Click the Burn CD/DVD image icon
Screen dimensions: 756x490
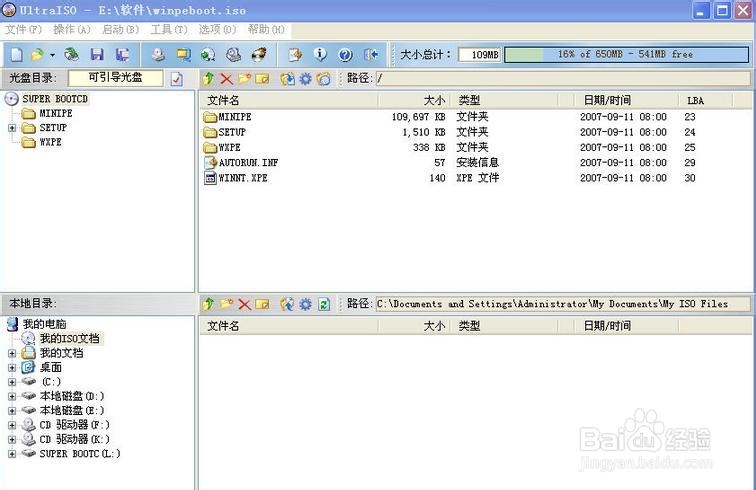[x=259, y=54]
